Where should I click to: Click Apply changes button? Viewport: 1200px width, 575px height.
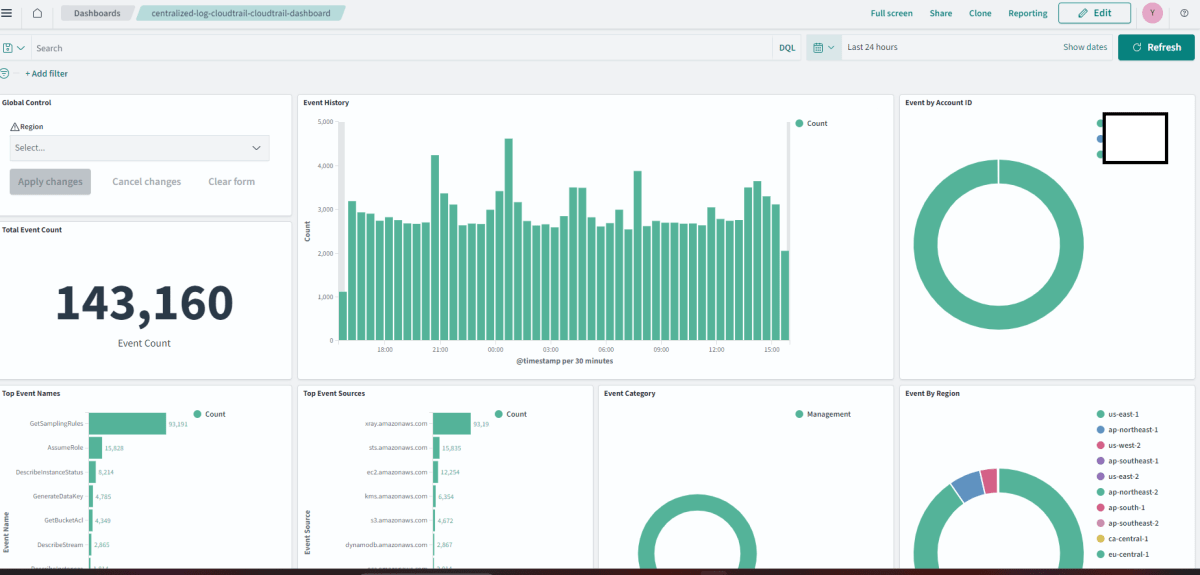50,182
